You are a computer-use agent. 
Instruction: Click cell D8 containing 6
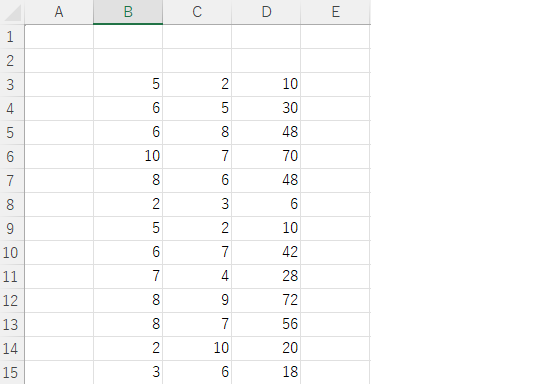266,204
